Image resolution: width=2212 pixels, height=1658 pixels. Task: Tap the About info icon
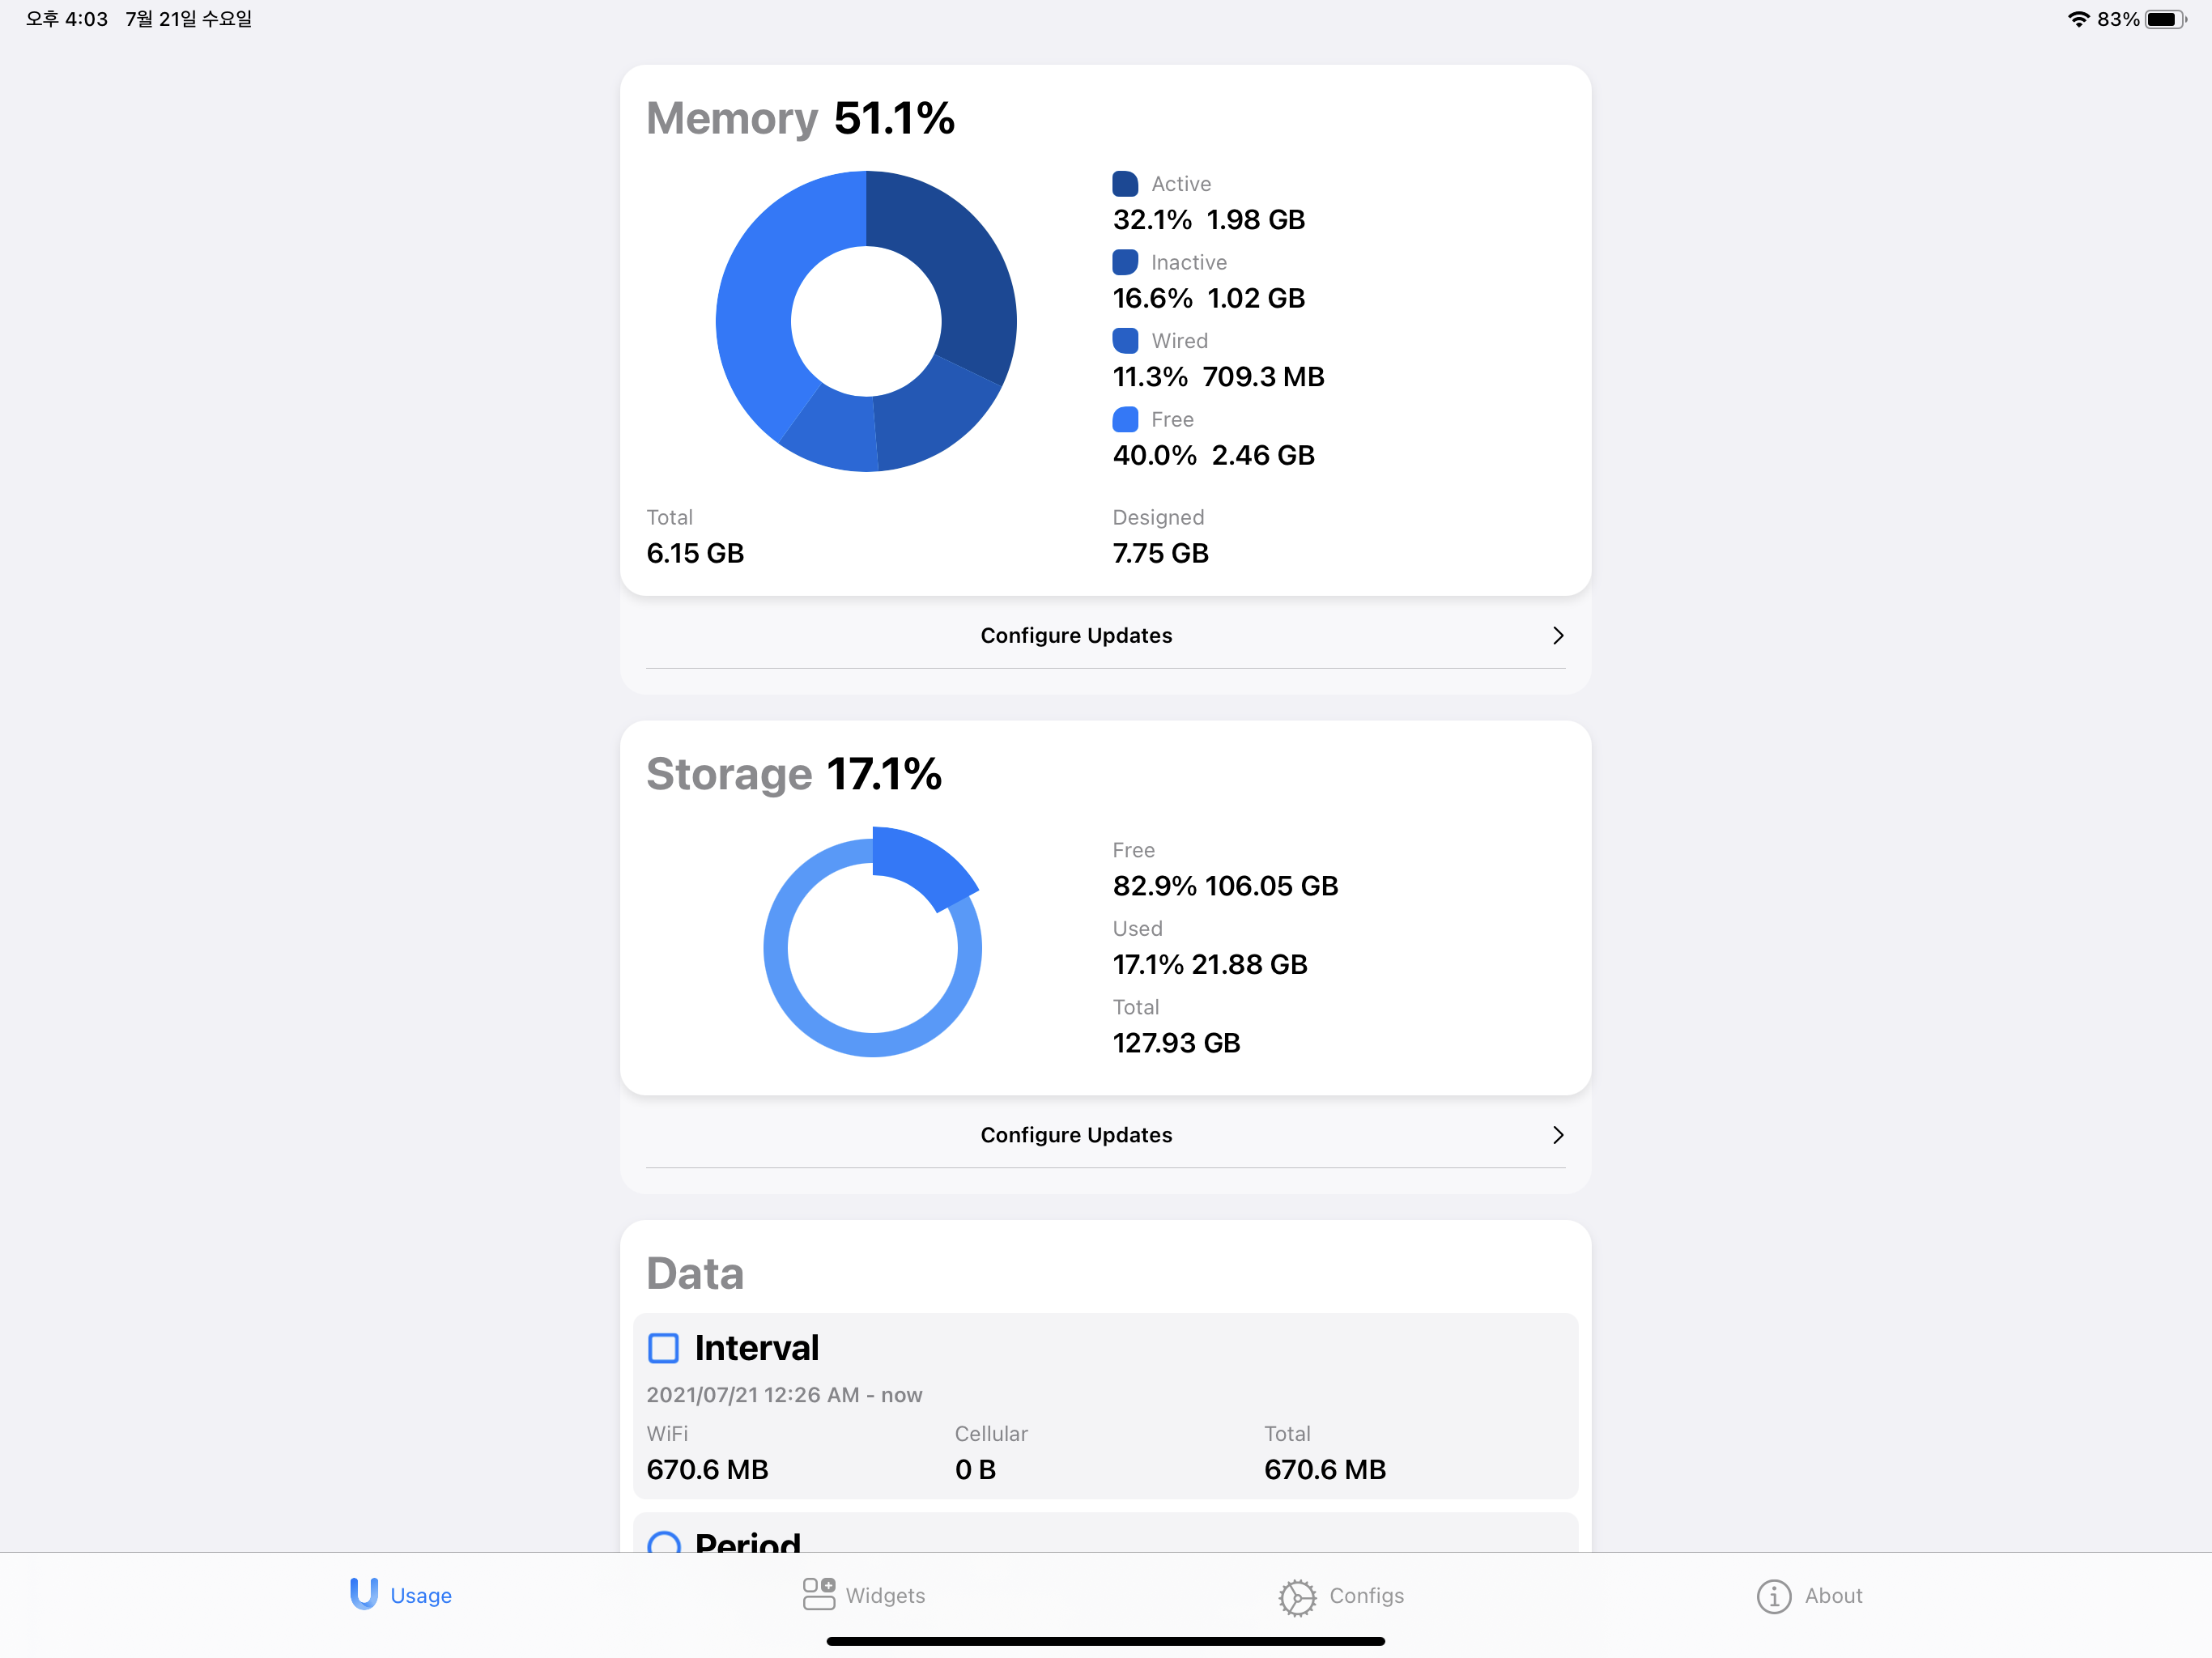pos(1773,1596)
